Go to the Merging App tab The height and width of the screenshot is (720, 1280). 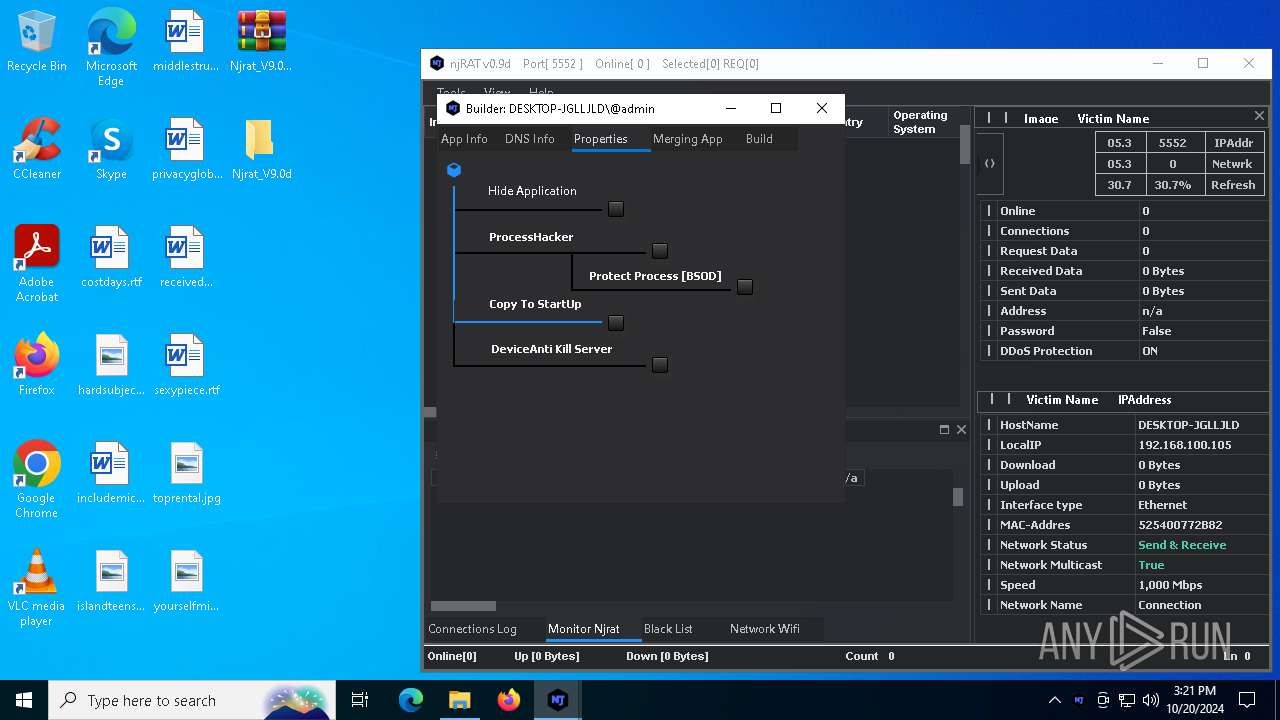(x=688, y=139)
